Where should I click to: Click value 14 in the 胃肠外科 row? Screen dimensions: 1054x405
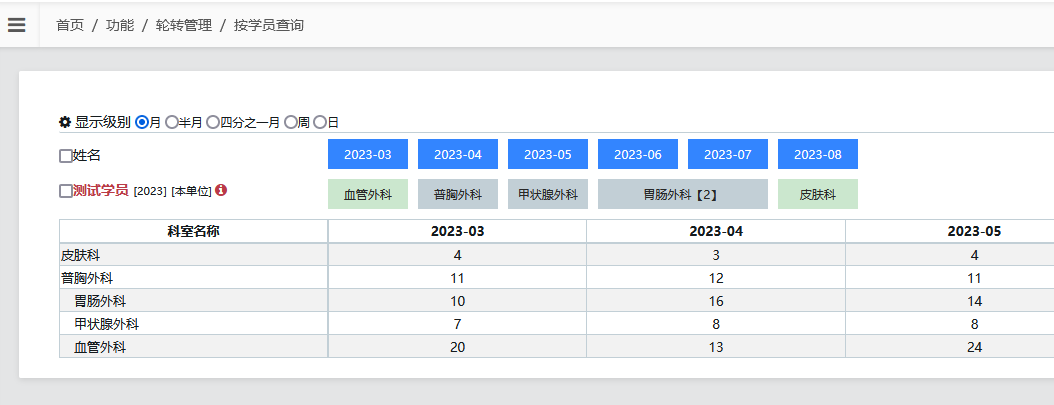pyautogui.click(x=975, y=302)
